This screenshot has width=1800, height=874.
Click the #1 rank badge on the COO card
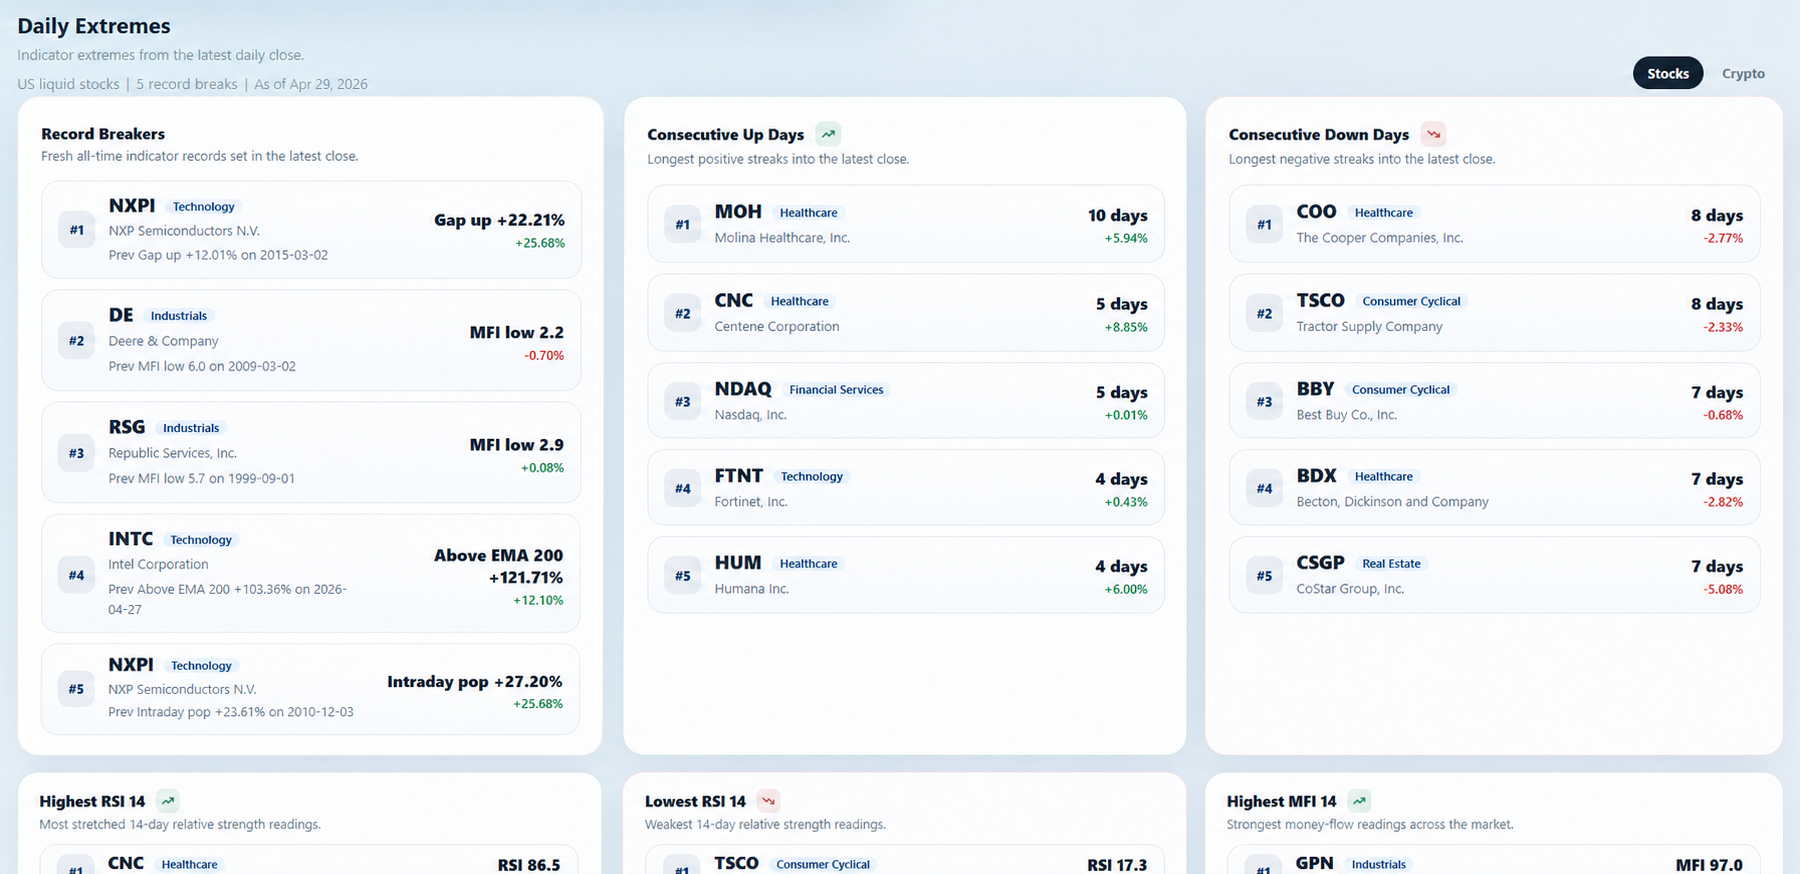pos(1264,225)
